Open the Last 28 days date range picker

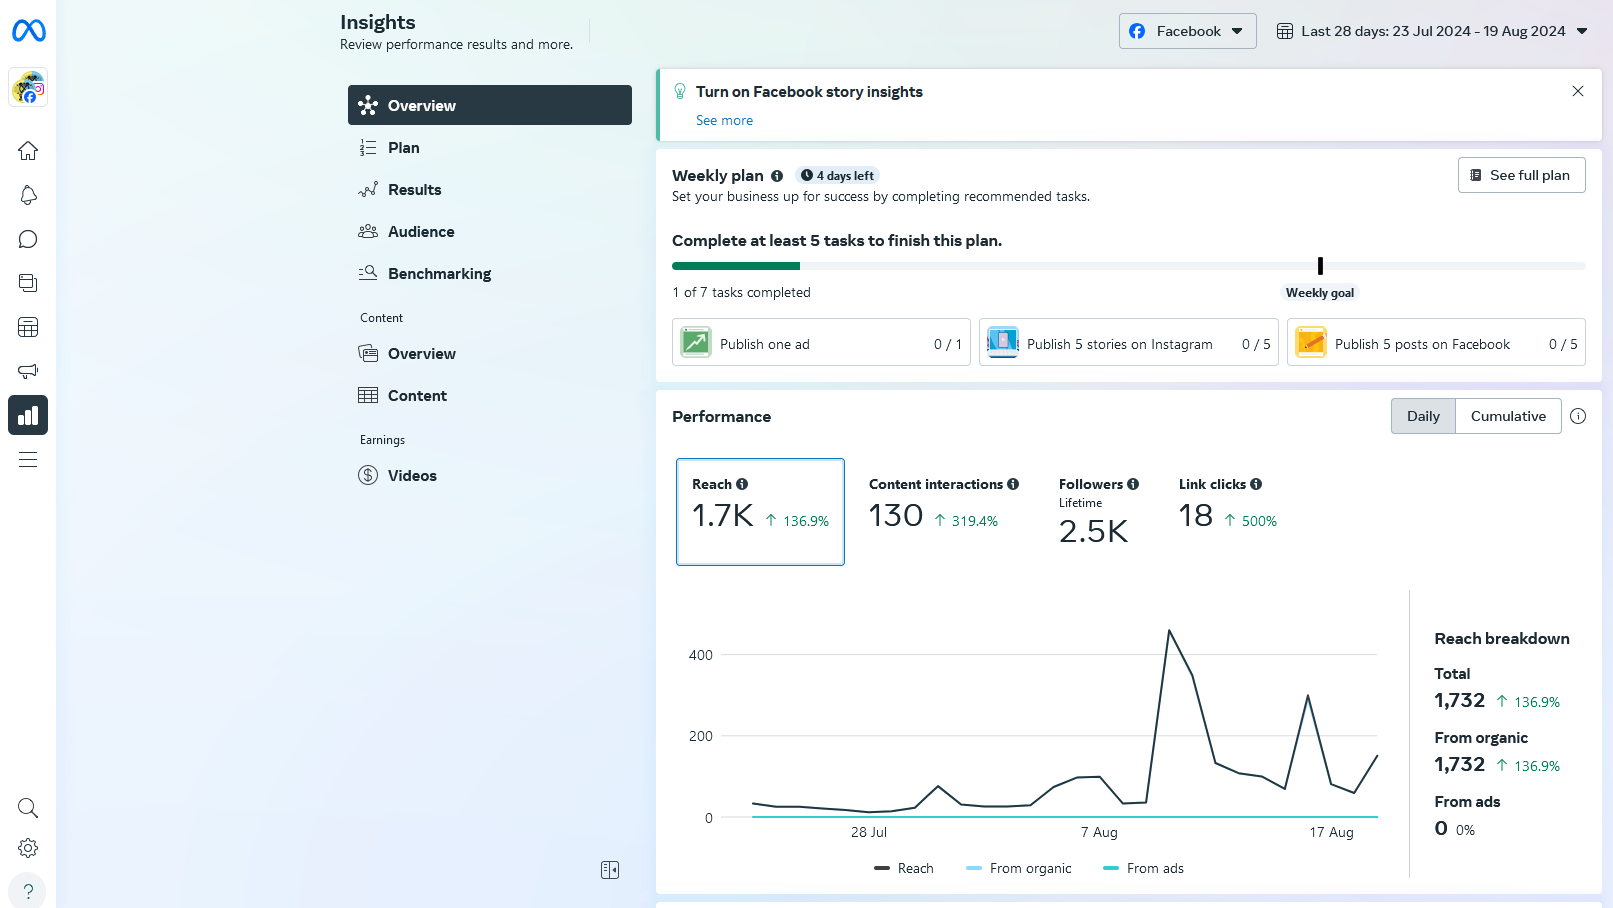point(1433,31)
